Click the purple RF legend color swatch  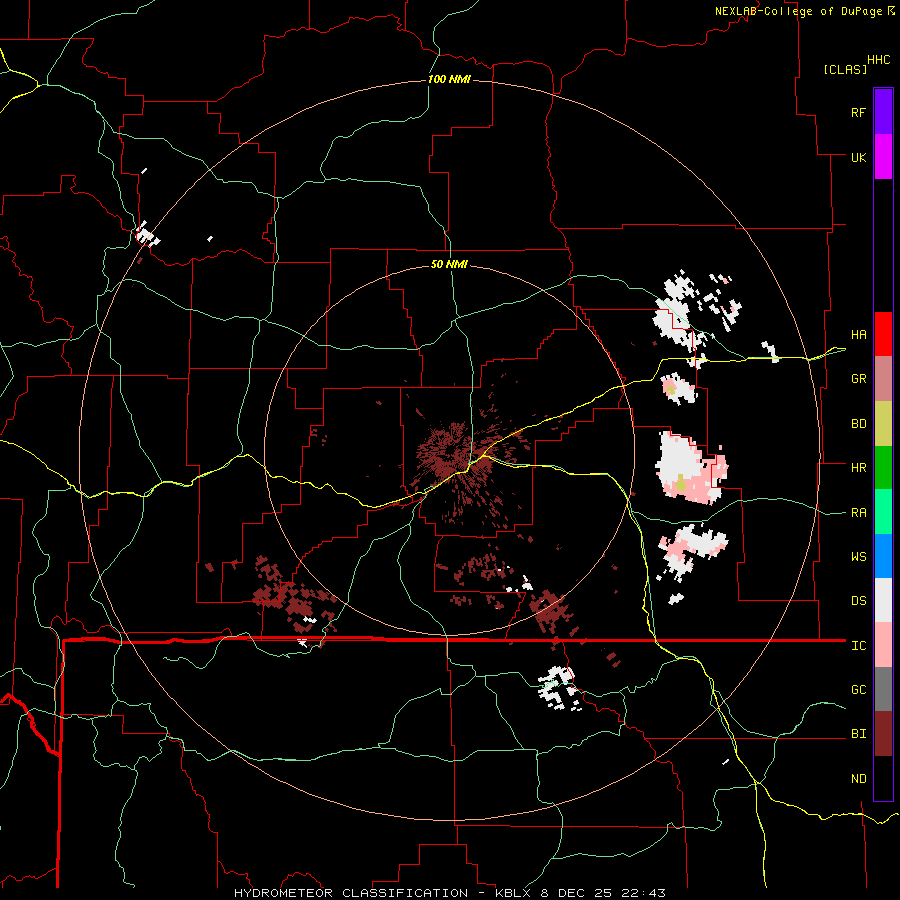tap(883, 112)
